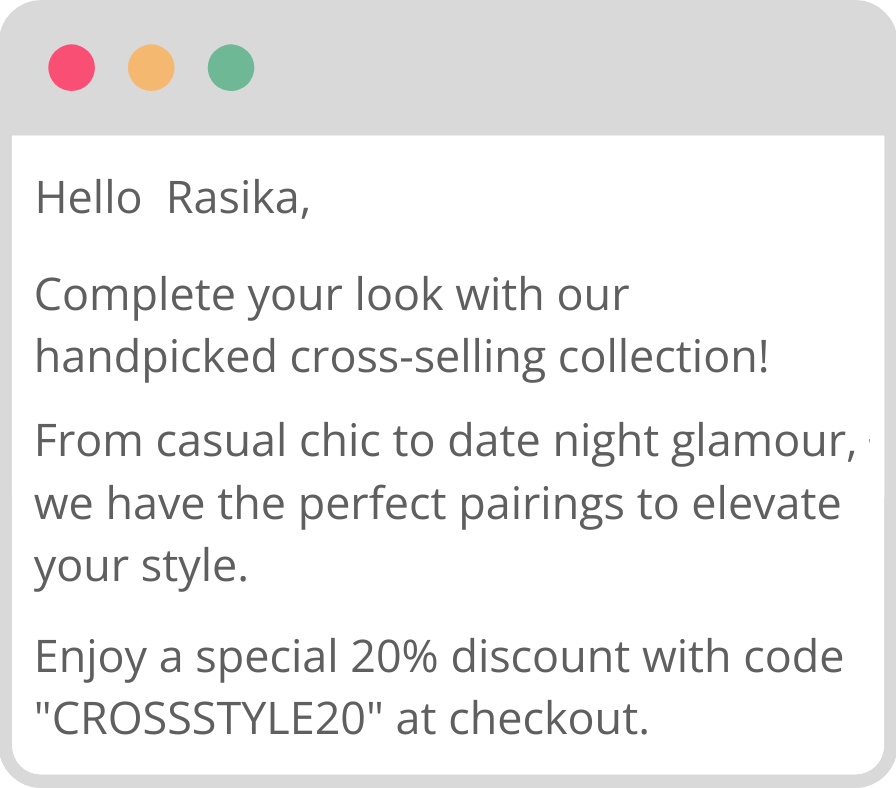Click the green maximize dot
Viewport: 896px width, 788px height.
pyautogui.click(x=231, y=67)
